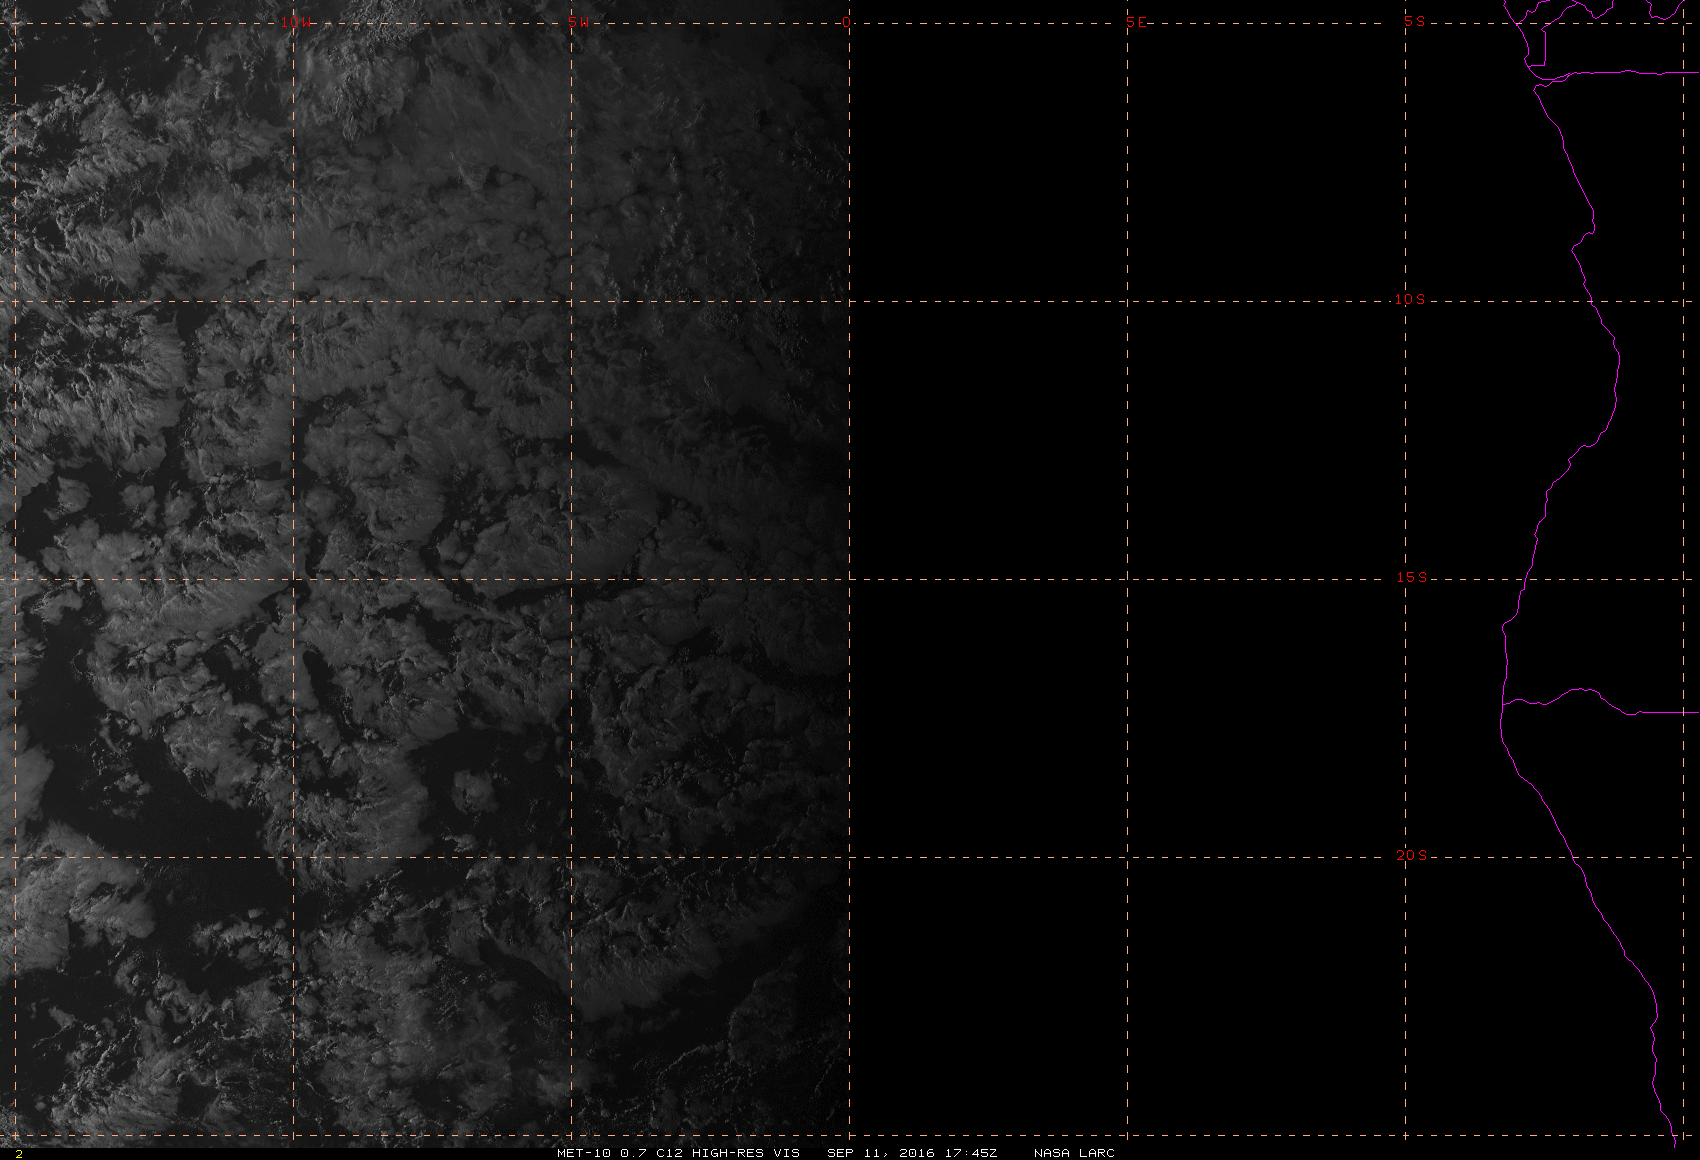Click the 5E longitude label
The height and width of the screenshot is (1160, 1700).
pos(1136,22)
